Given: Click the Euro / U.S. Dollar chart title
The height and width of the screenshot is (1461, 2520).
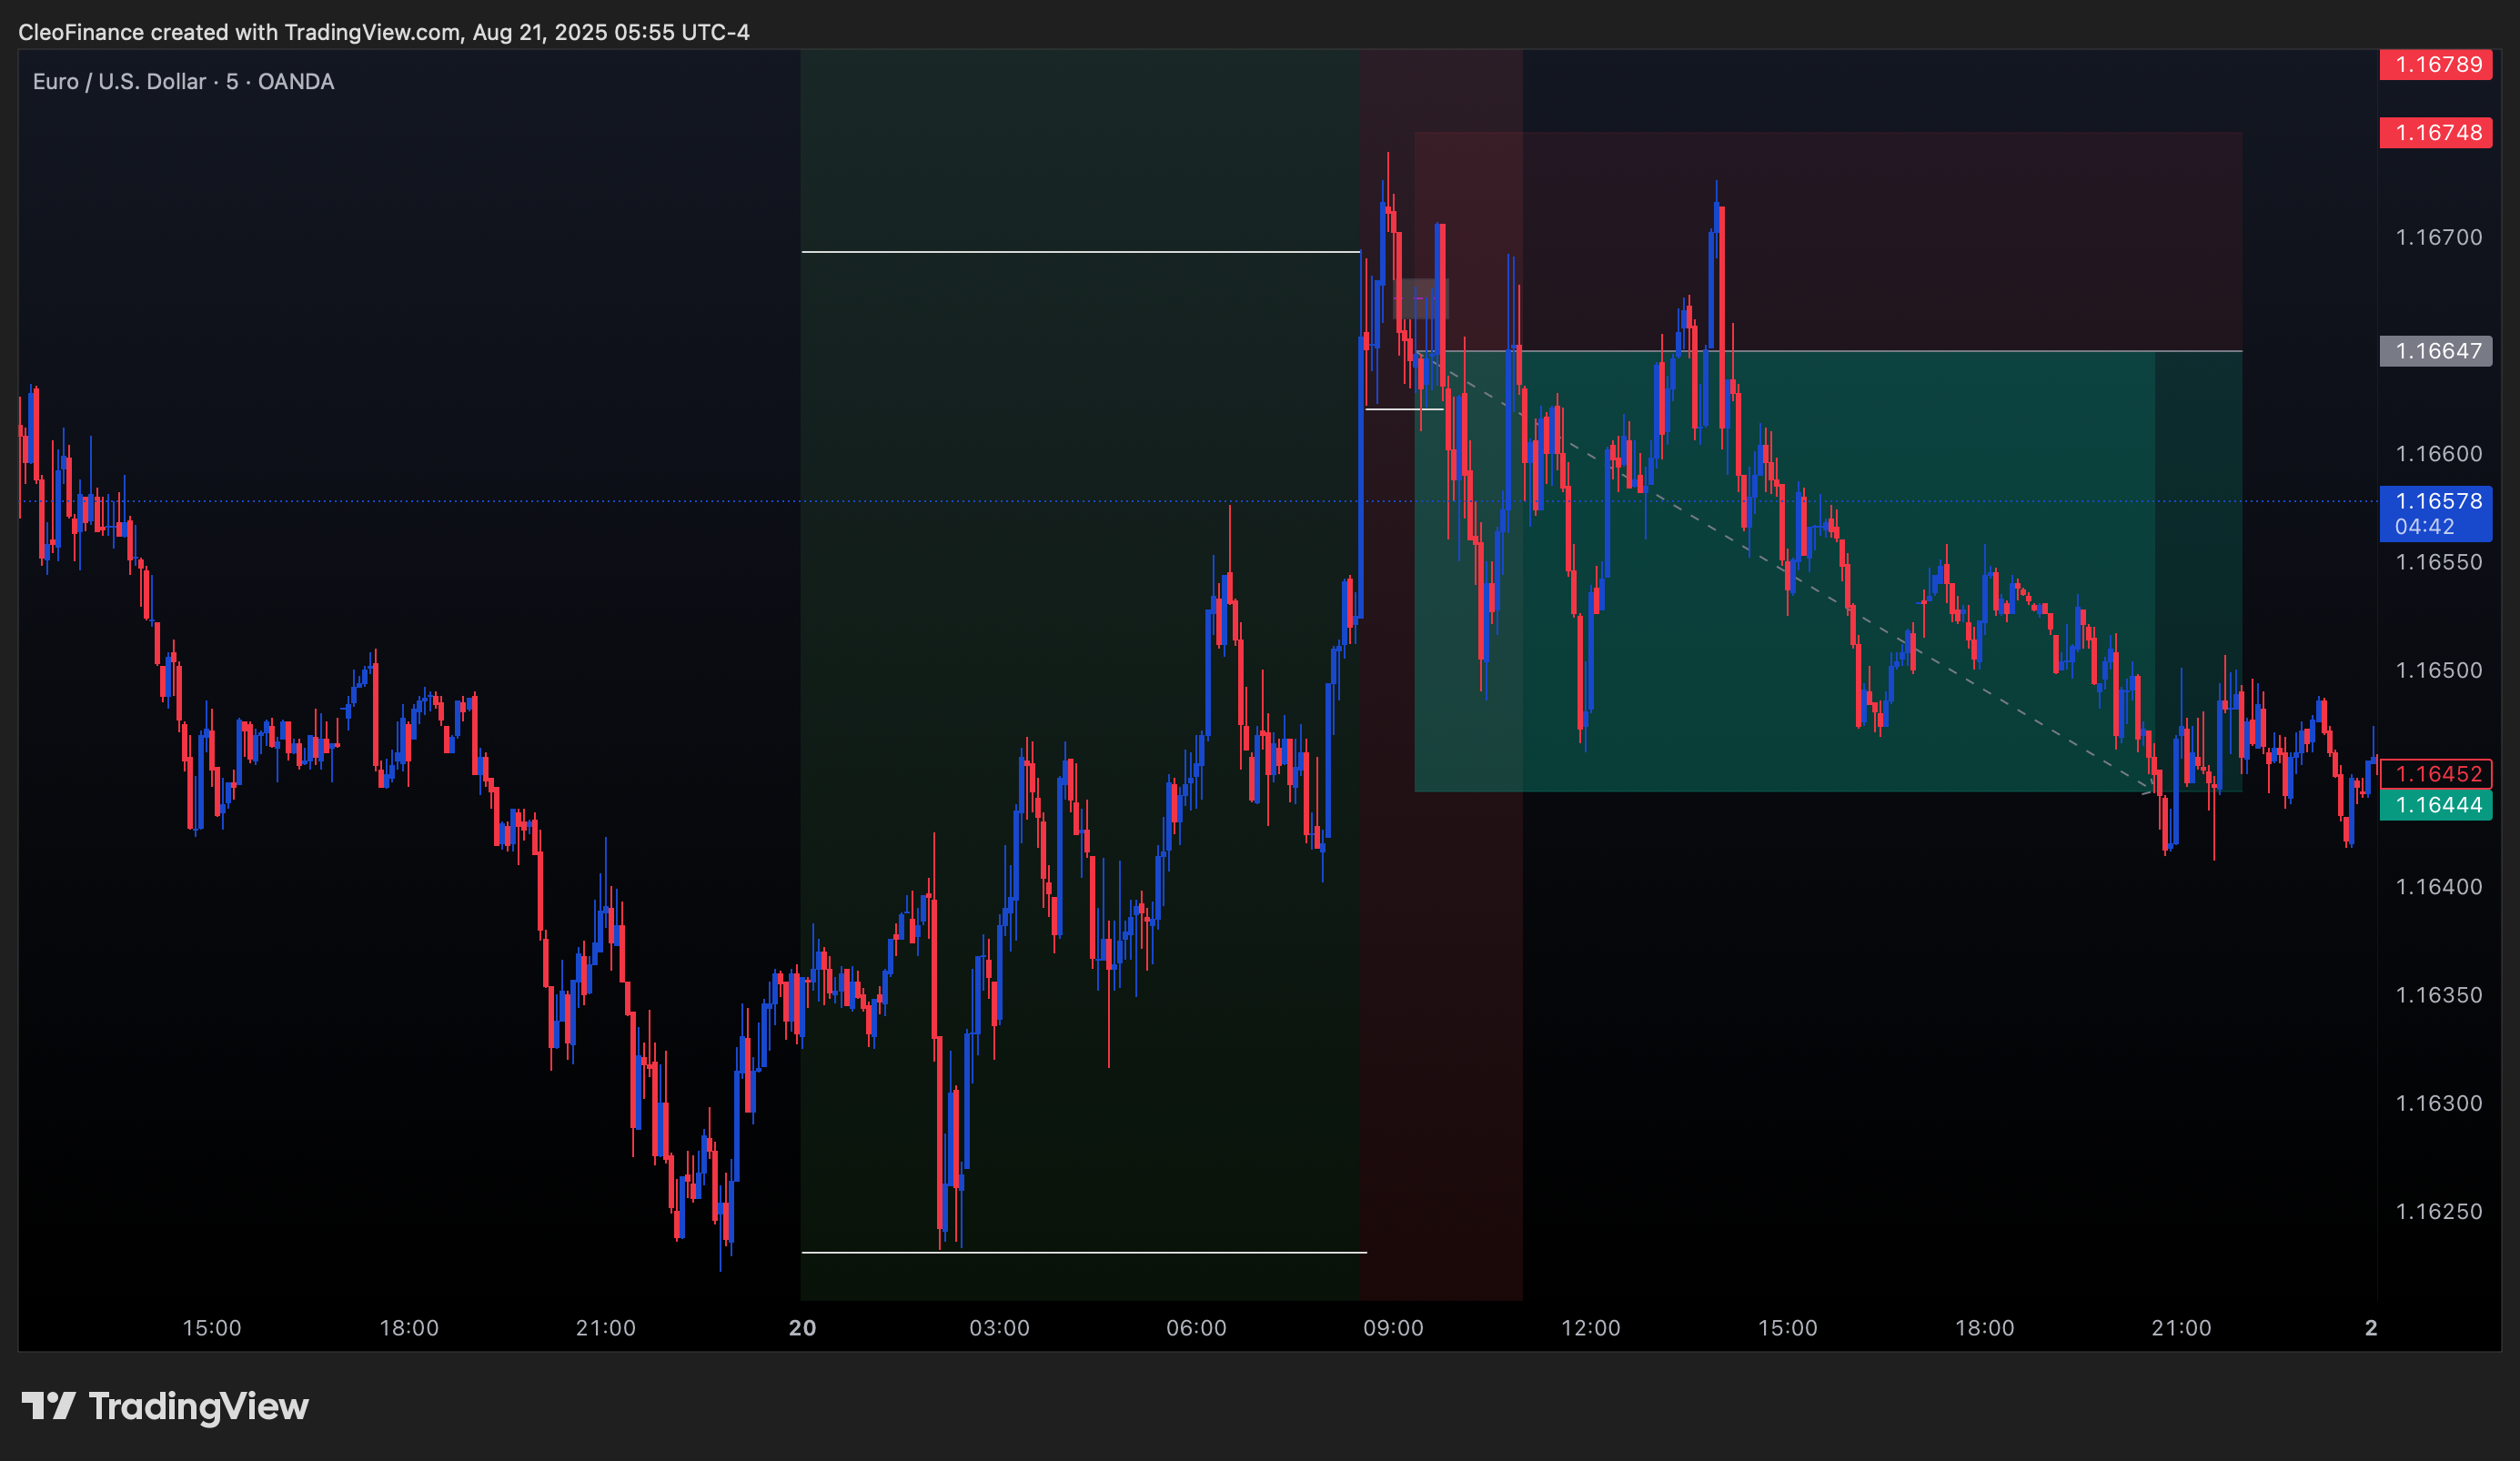Looking at the screenshot, I should coord(183,82).
